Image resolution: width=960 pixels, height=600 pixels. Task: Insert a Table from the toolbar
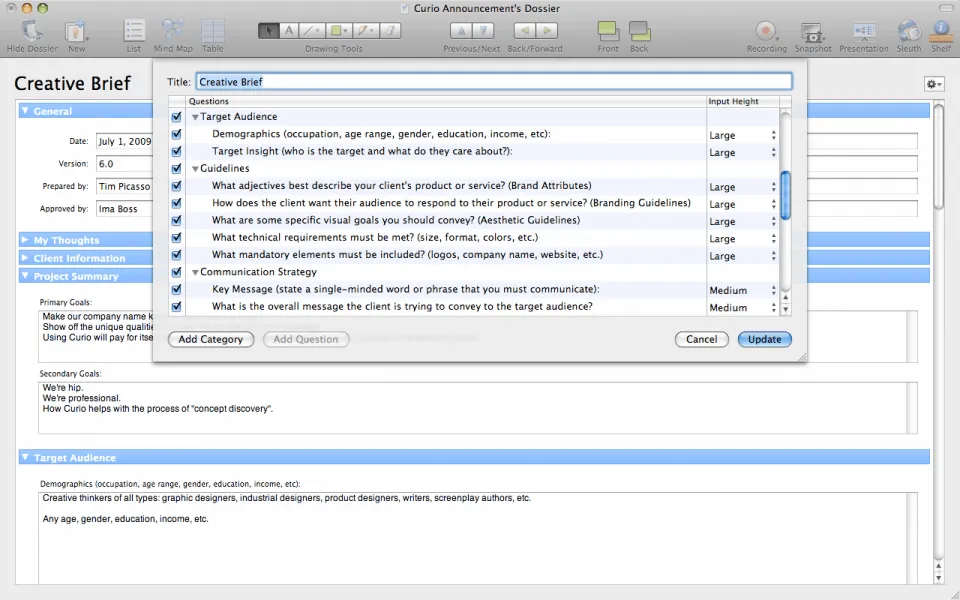pos(212,32)
